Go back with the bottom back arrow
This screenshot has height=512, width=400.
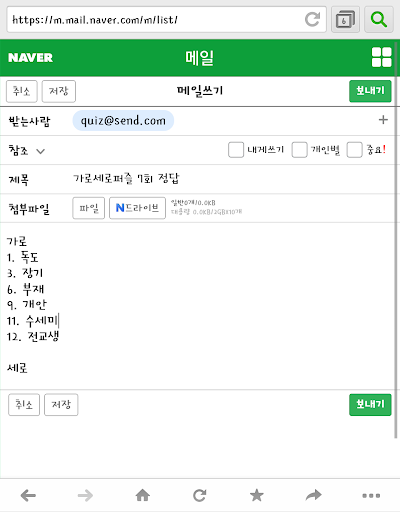(28, 495)
